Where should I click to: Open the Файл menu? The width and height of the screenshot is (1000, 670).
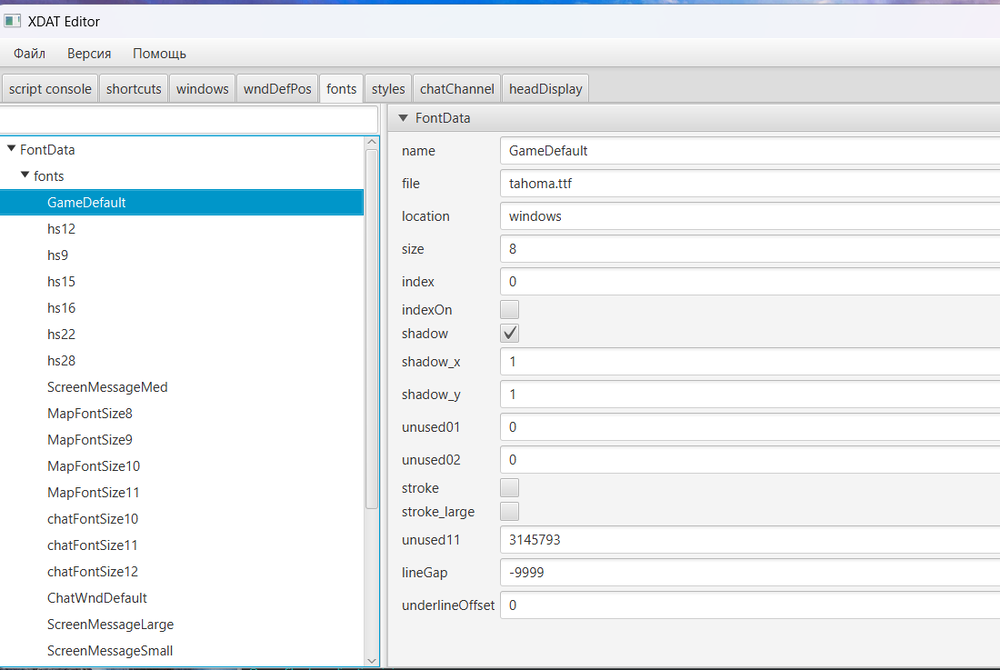coord(29,53)
